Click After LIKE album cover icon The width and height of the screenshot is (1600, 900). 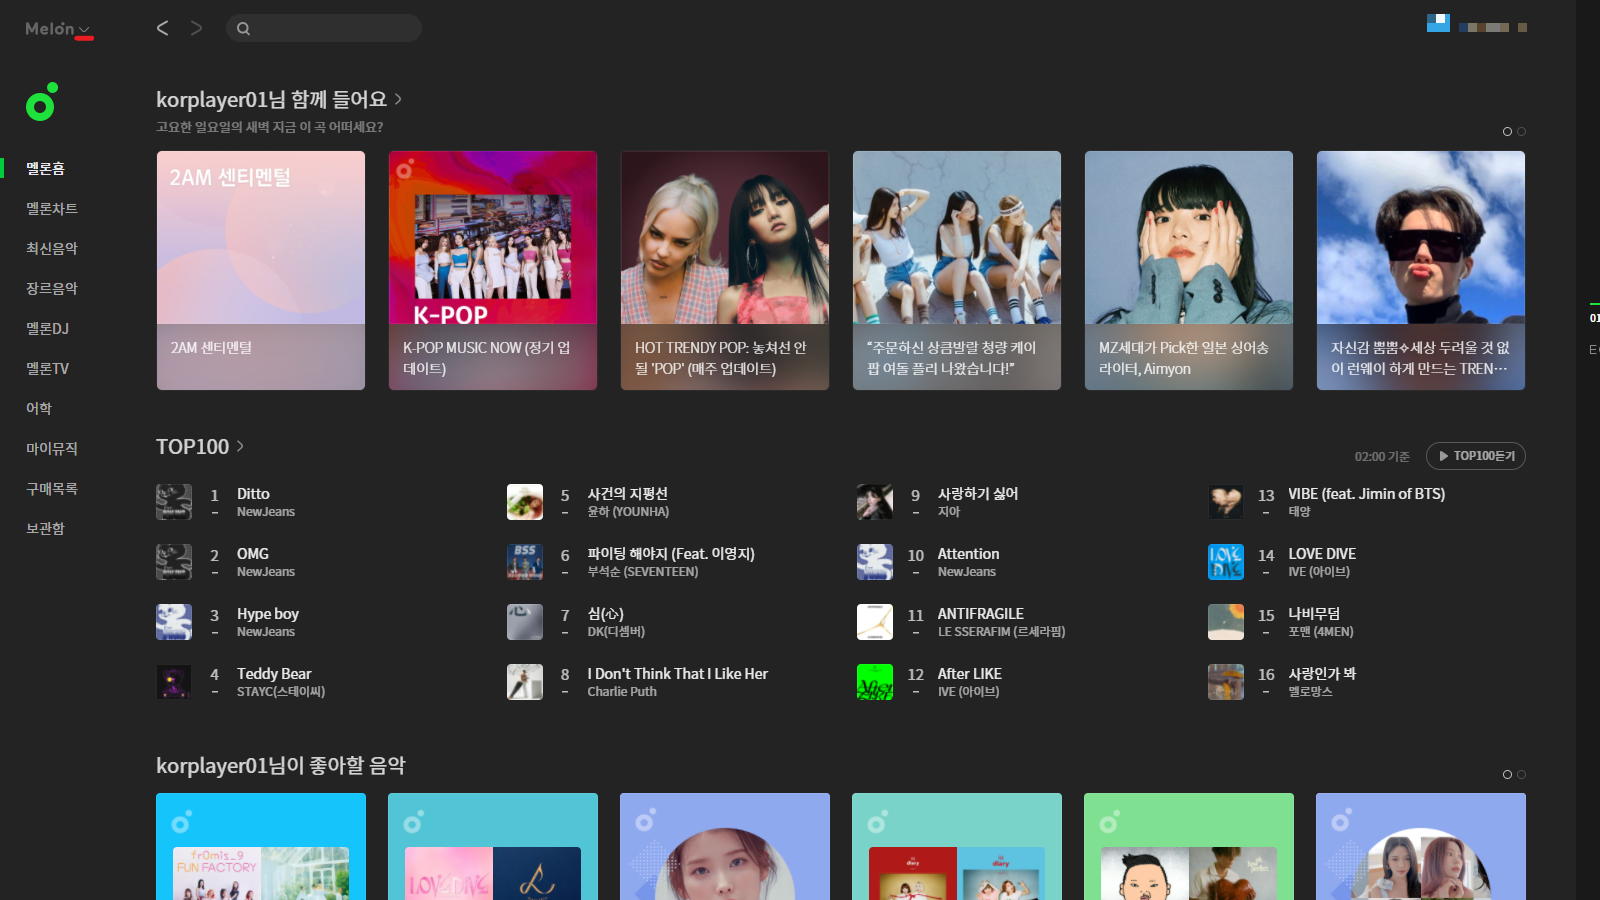[875, 682]
